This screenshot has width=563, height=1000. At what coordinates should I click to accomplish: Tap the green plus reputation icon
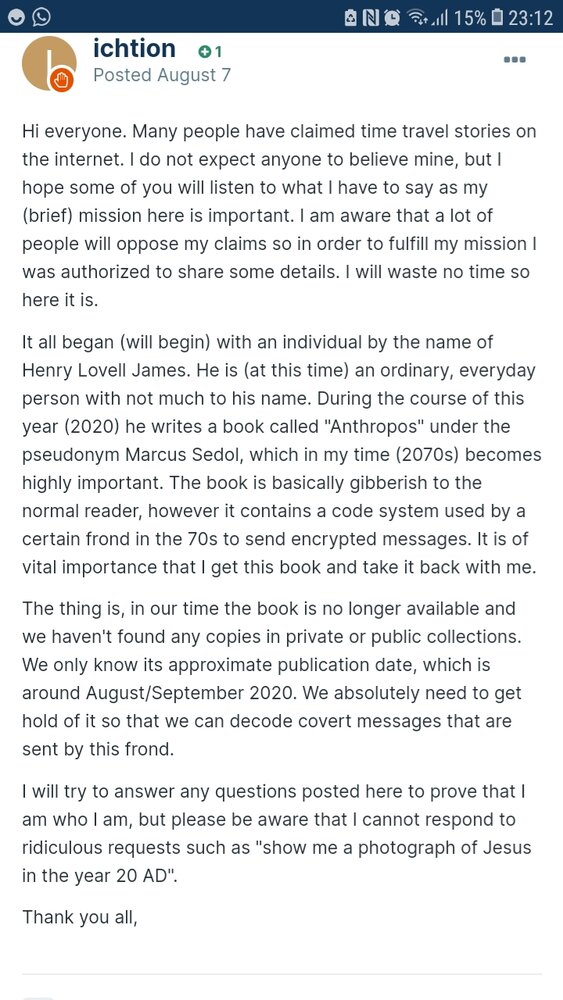pyautogui.click(x=203, y=52)
